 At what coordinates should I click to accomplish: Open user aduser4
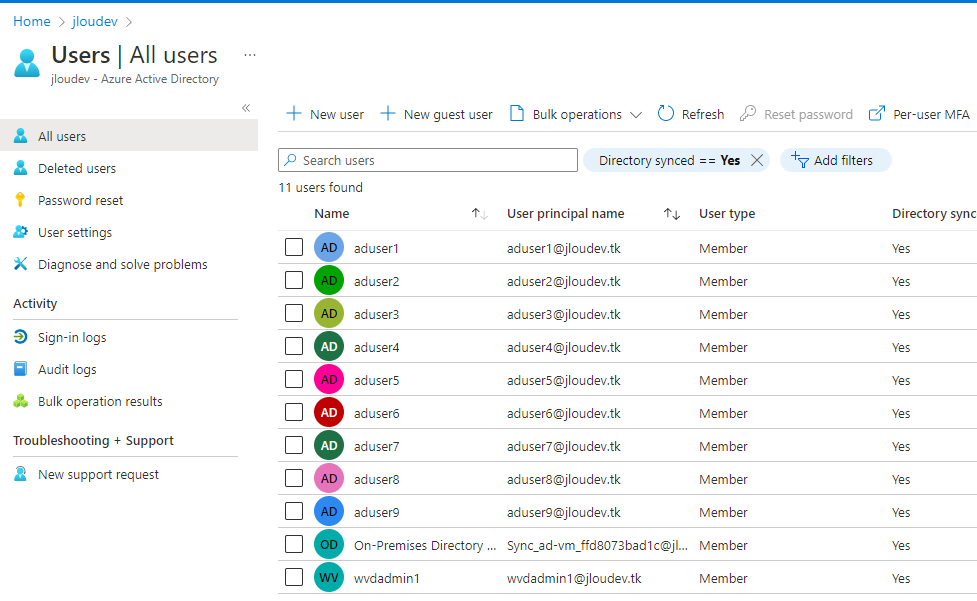tap(376, 348)
